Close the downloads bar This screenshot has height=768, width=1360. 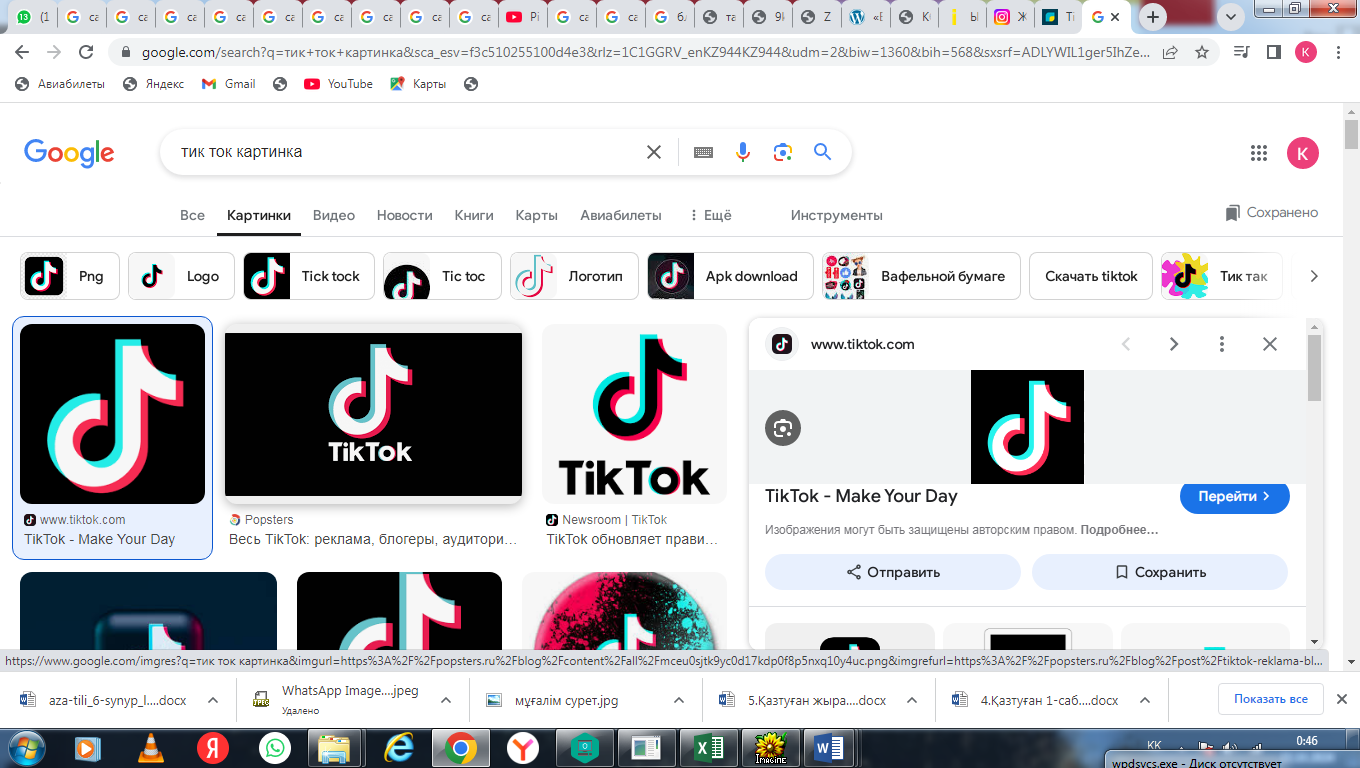1343,699
